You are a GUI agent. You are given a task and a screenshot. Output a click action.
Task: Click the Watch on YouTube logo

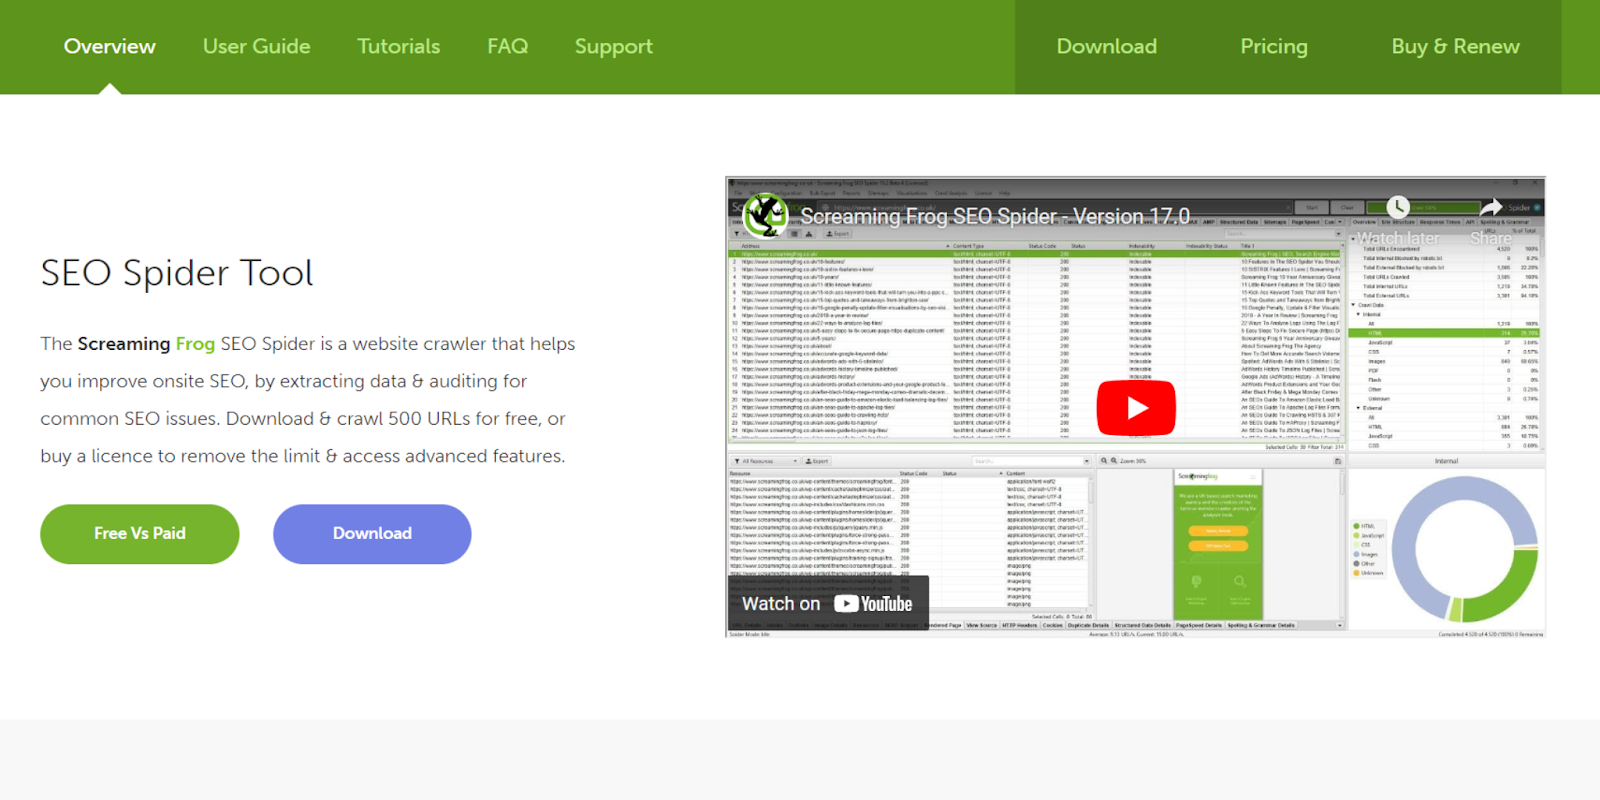873,604
